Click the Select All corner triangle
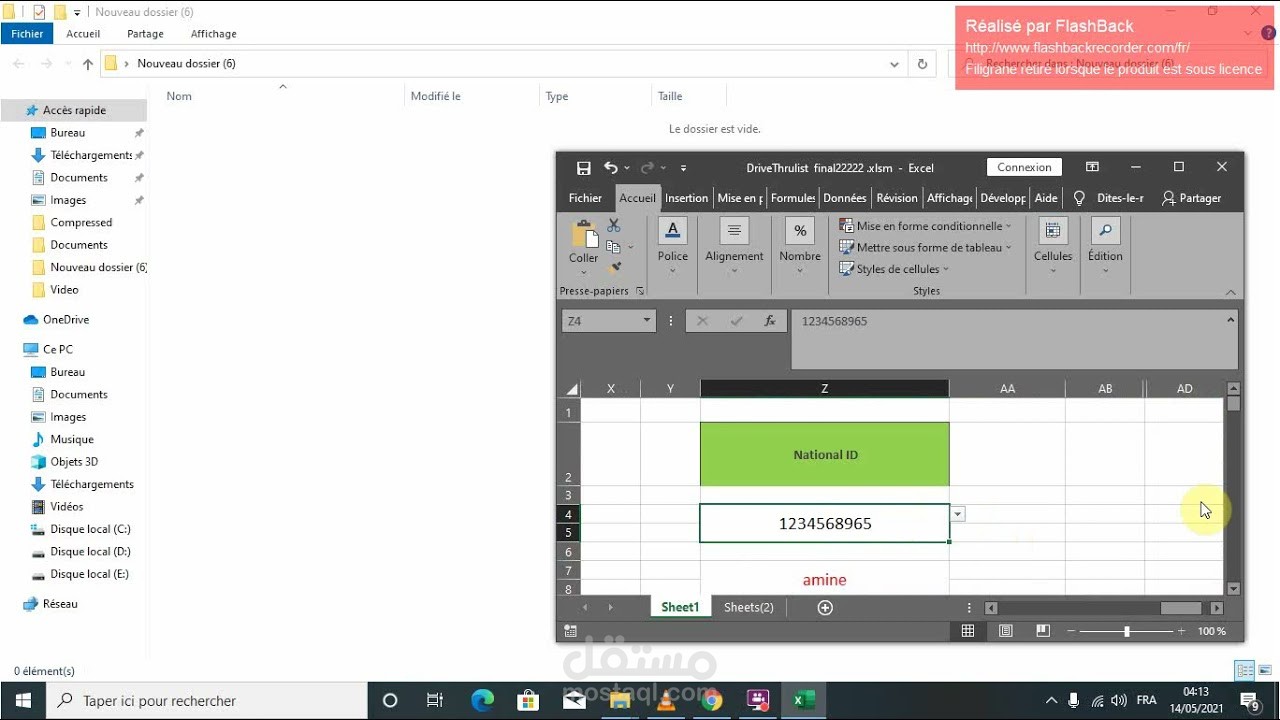The height and width of the screenshot is (720, 1280). click(x=571, y=389)
